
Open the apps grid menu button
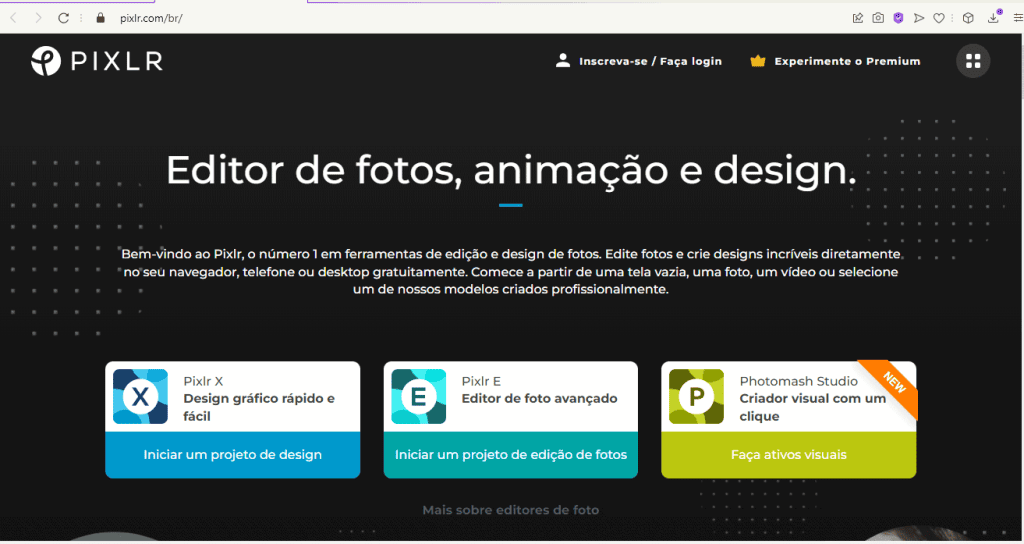[x=973, y=61]
